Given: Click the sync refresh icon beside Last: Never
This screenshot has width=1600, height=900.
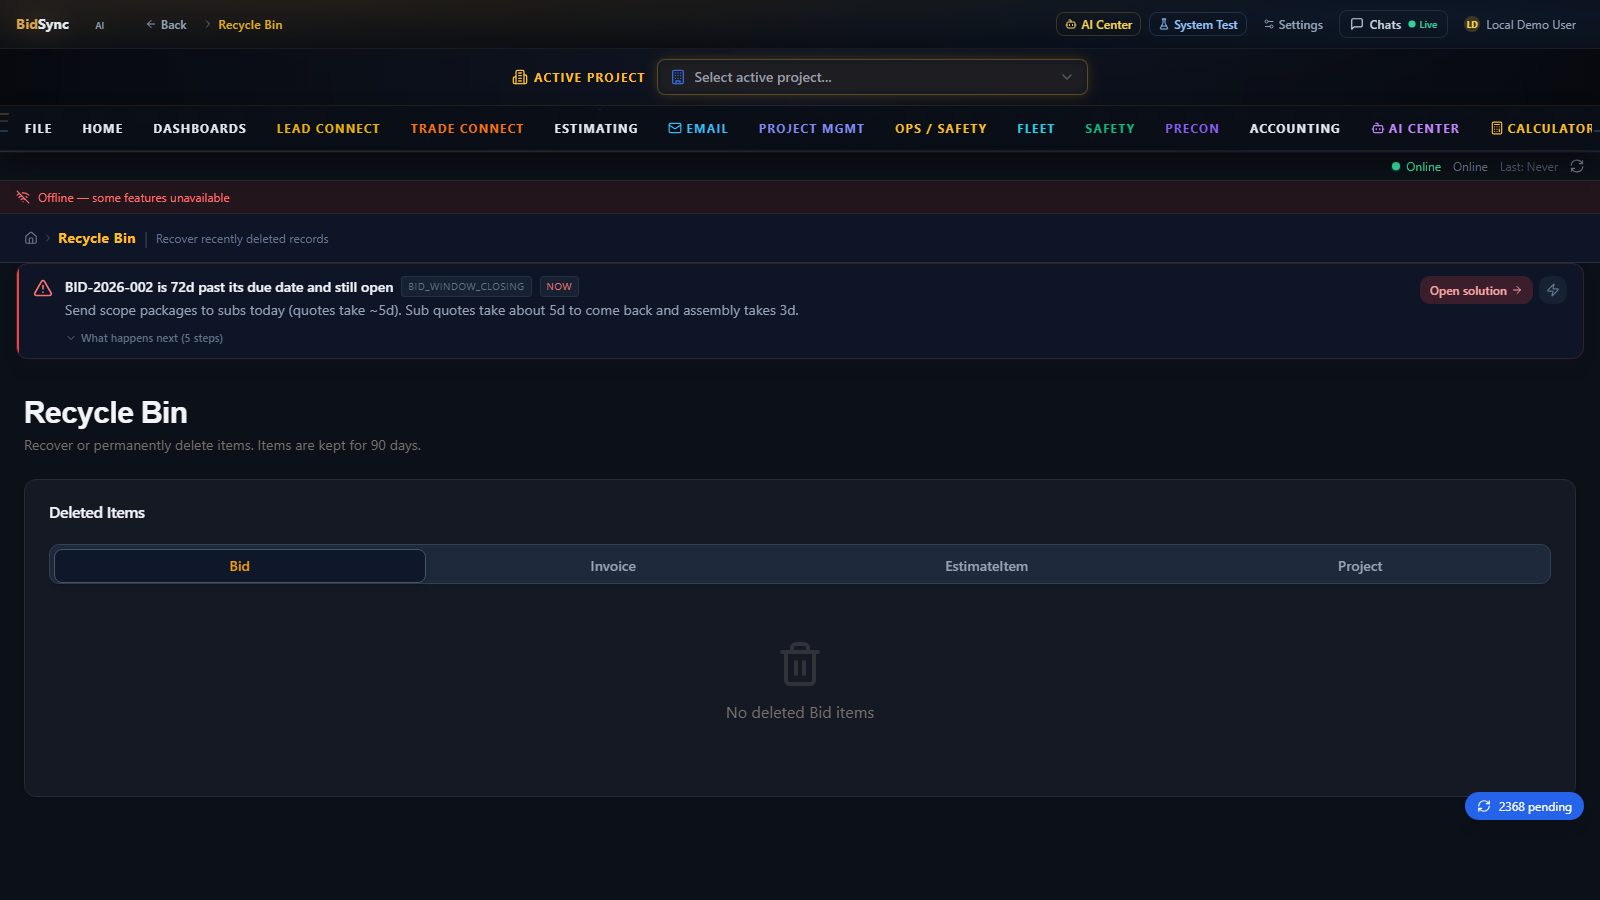Looking at the screenshot, I should pos(1577,166).
